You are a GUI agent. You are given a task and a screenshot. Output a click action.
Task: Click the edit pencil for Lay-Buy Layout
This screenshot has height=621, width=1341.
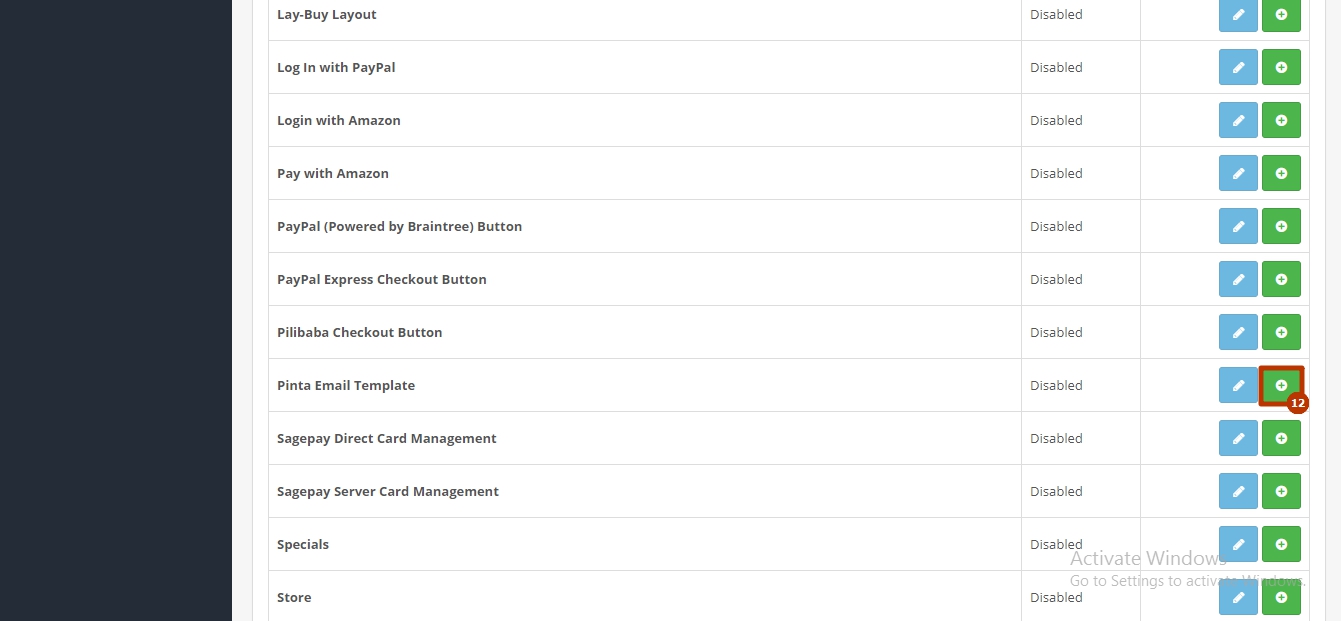pyautogui.click(x=1238, y=15)
